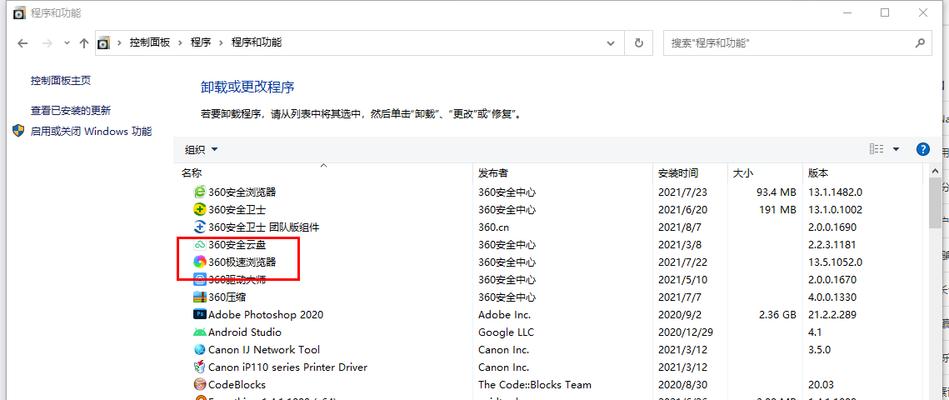This screenshot has height=400, width=949.
Task: Click the 360压缩 archive icon
Action: [x=200, y=297]
